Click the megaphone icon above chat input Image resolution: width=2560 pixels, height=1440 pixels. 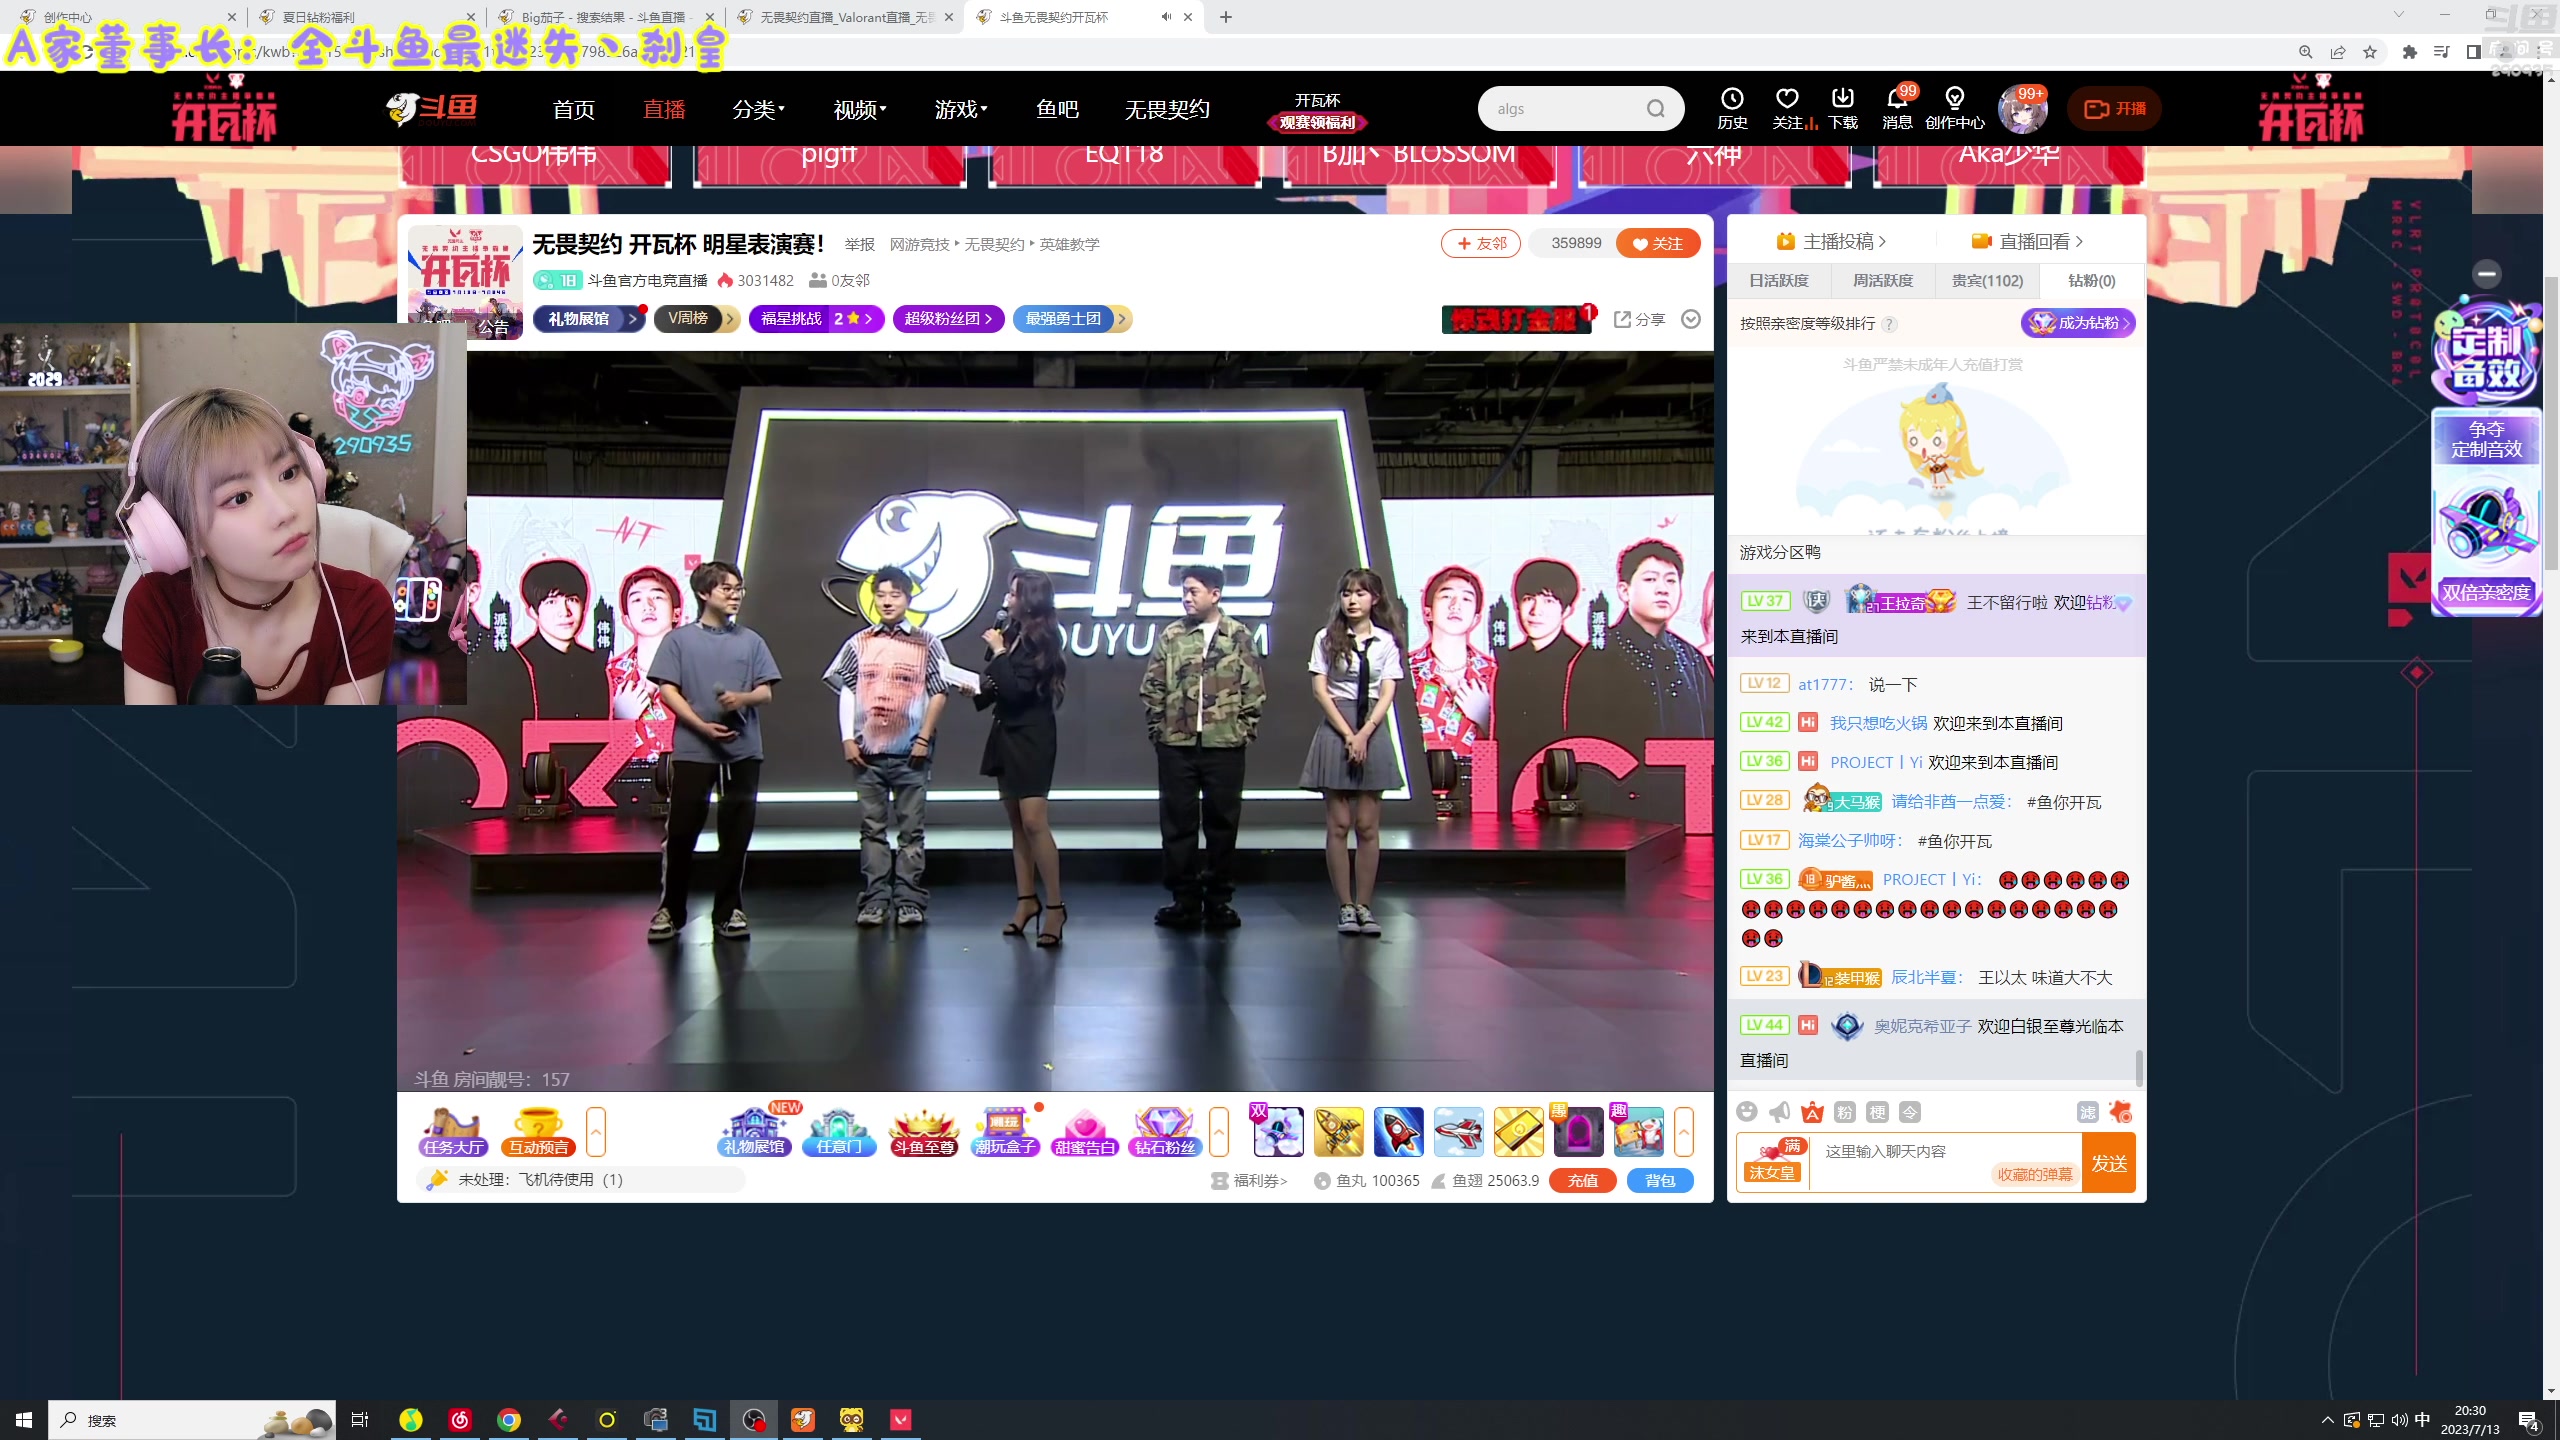(x=1780, y=1112)
